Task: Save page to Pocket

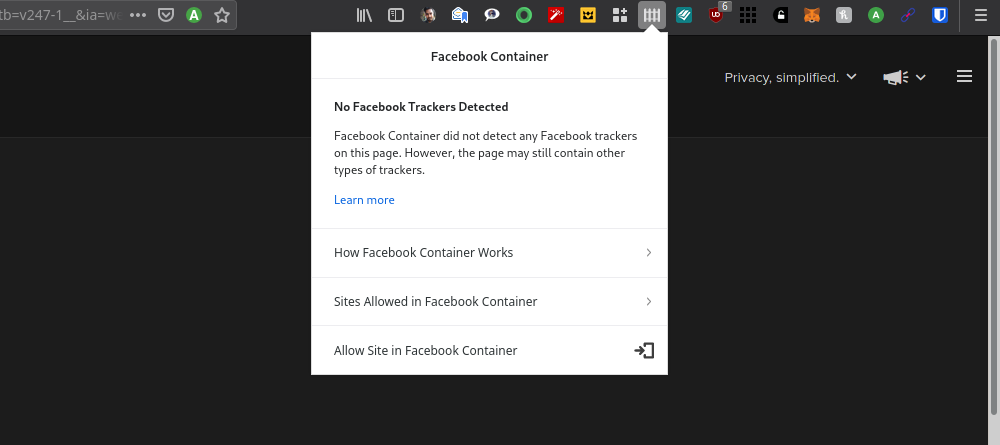Action: coord(166,15)
